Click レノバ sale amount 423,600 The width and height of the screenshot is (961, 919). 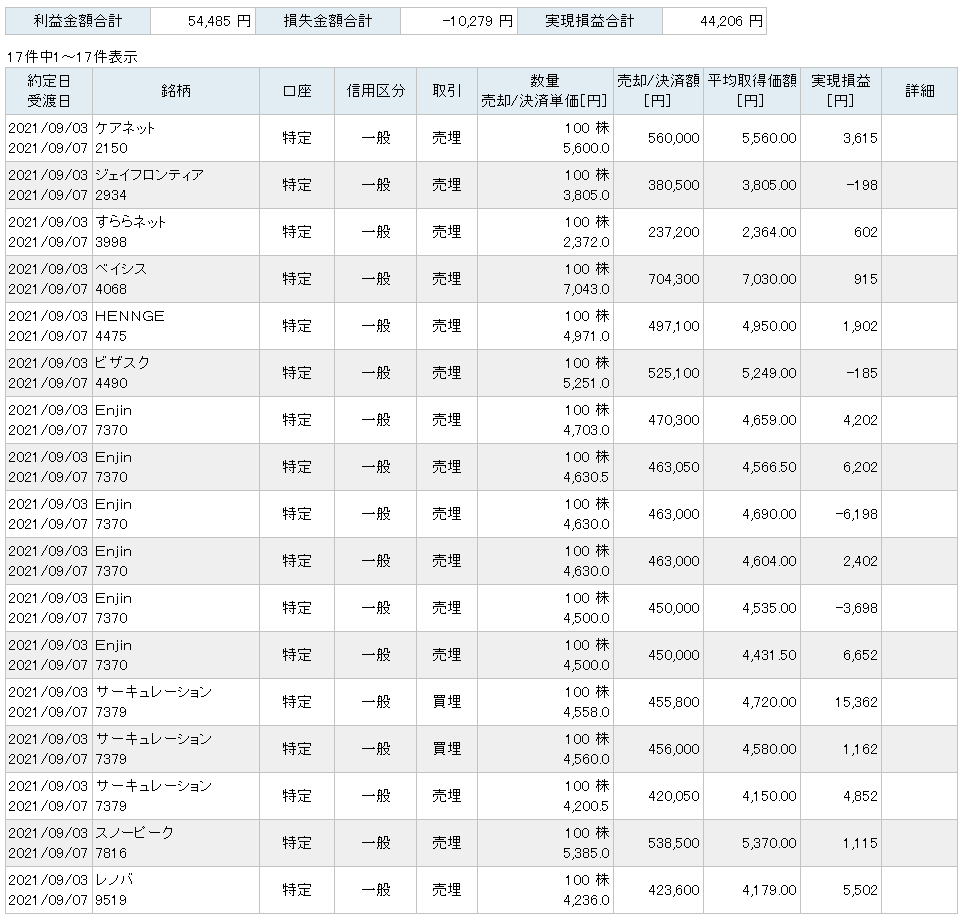click(x=674, y=890)
